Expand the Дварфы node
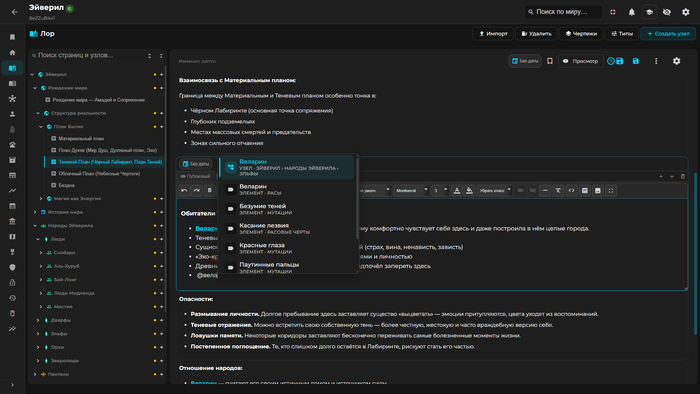 point(38,320)
